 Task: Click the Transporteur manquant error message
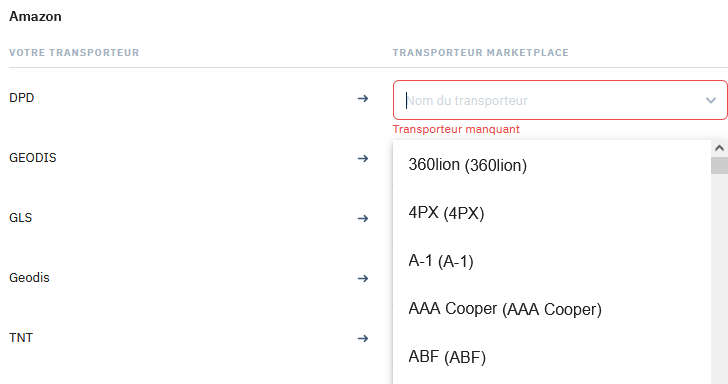pyautogui.click(x=456, y=129)
